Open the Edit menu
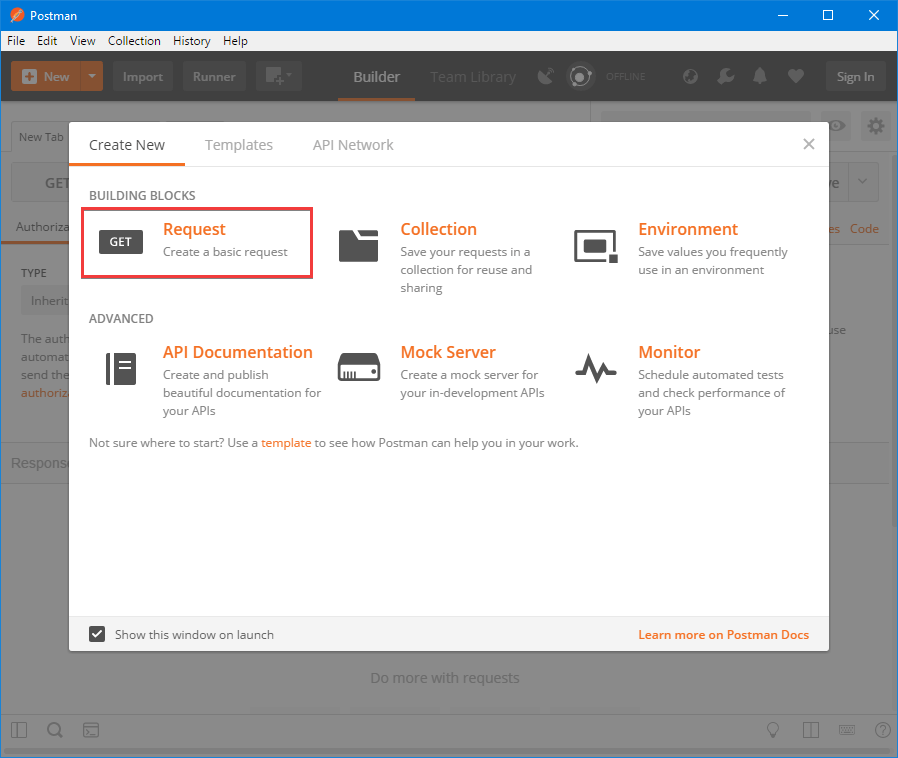This screenshot has width=898, height=758. point(47,41)
